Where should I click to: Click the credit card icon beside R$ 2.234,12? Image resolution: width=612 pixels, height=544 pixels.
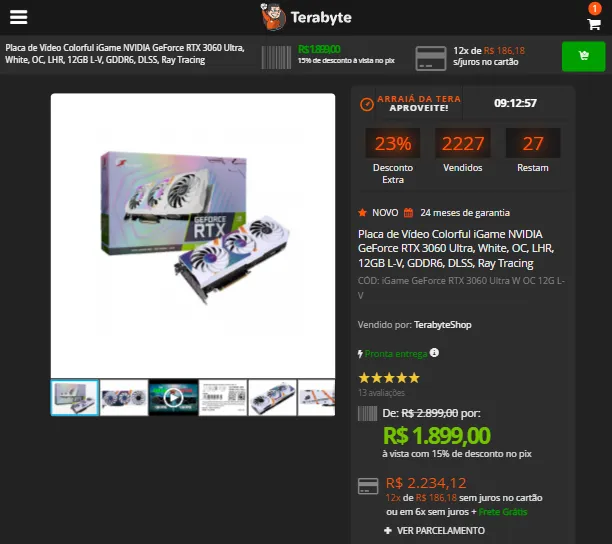pyautogui.click(x=368, y=486)
